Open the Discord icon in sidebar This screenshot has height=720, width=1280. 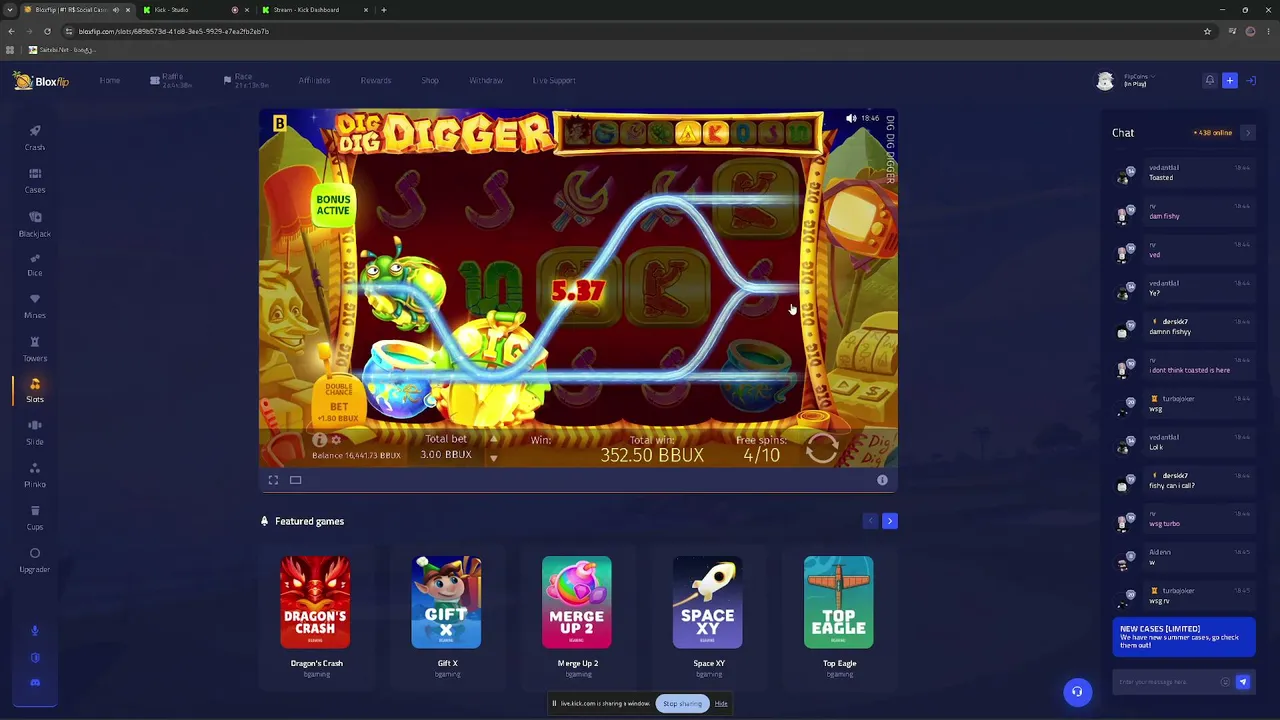35,683
